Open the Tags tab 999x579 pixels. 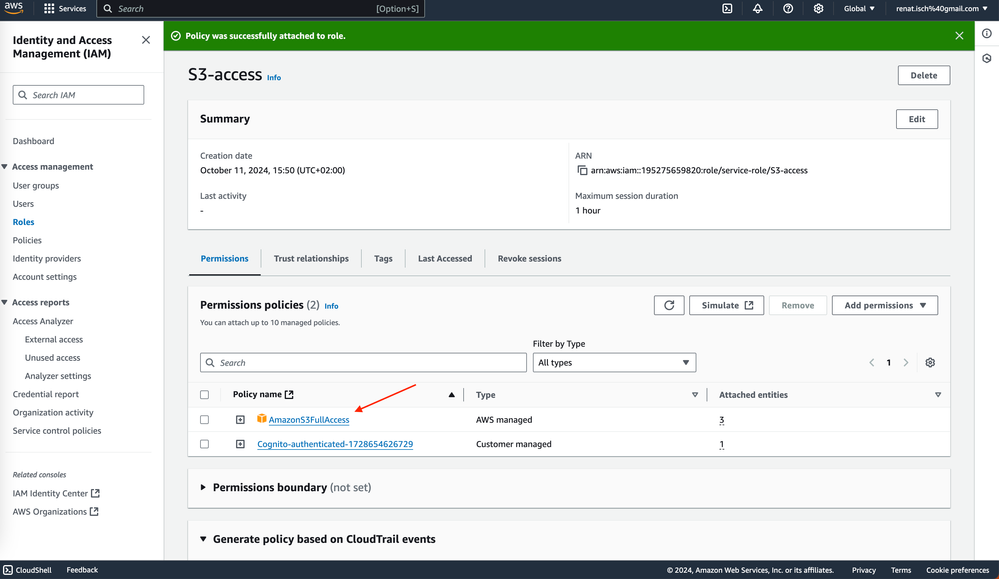[x=383, y=259]
